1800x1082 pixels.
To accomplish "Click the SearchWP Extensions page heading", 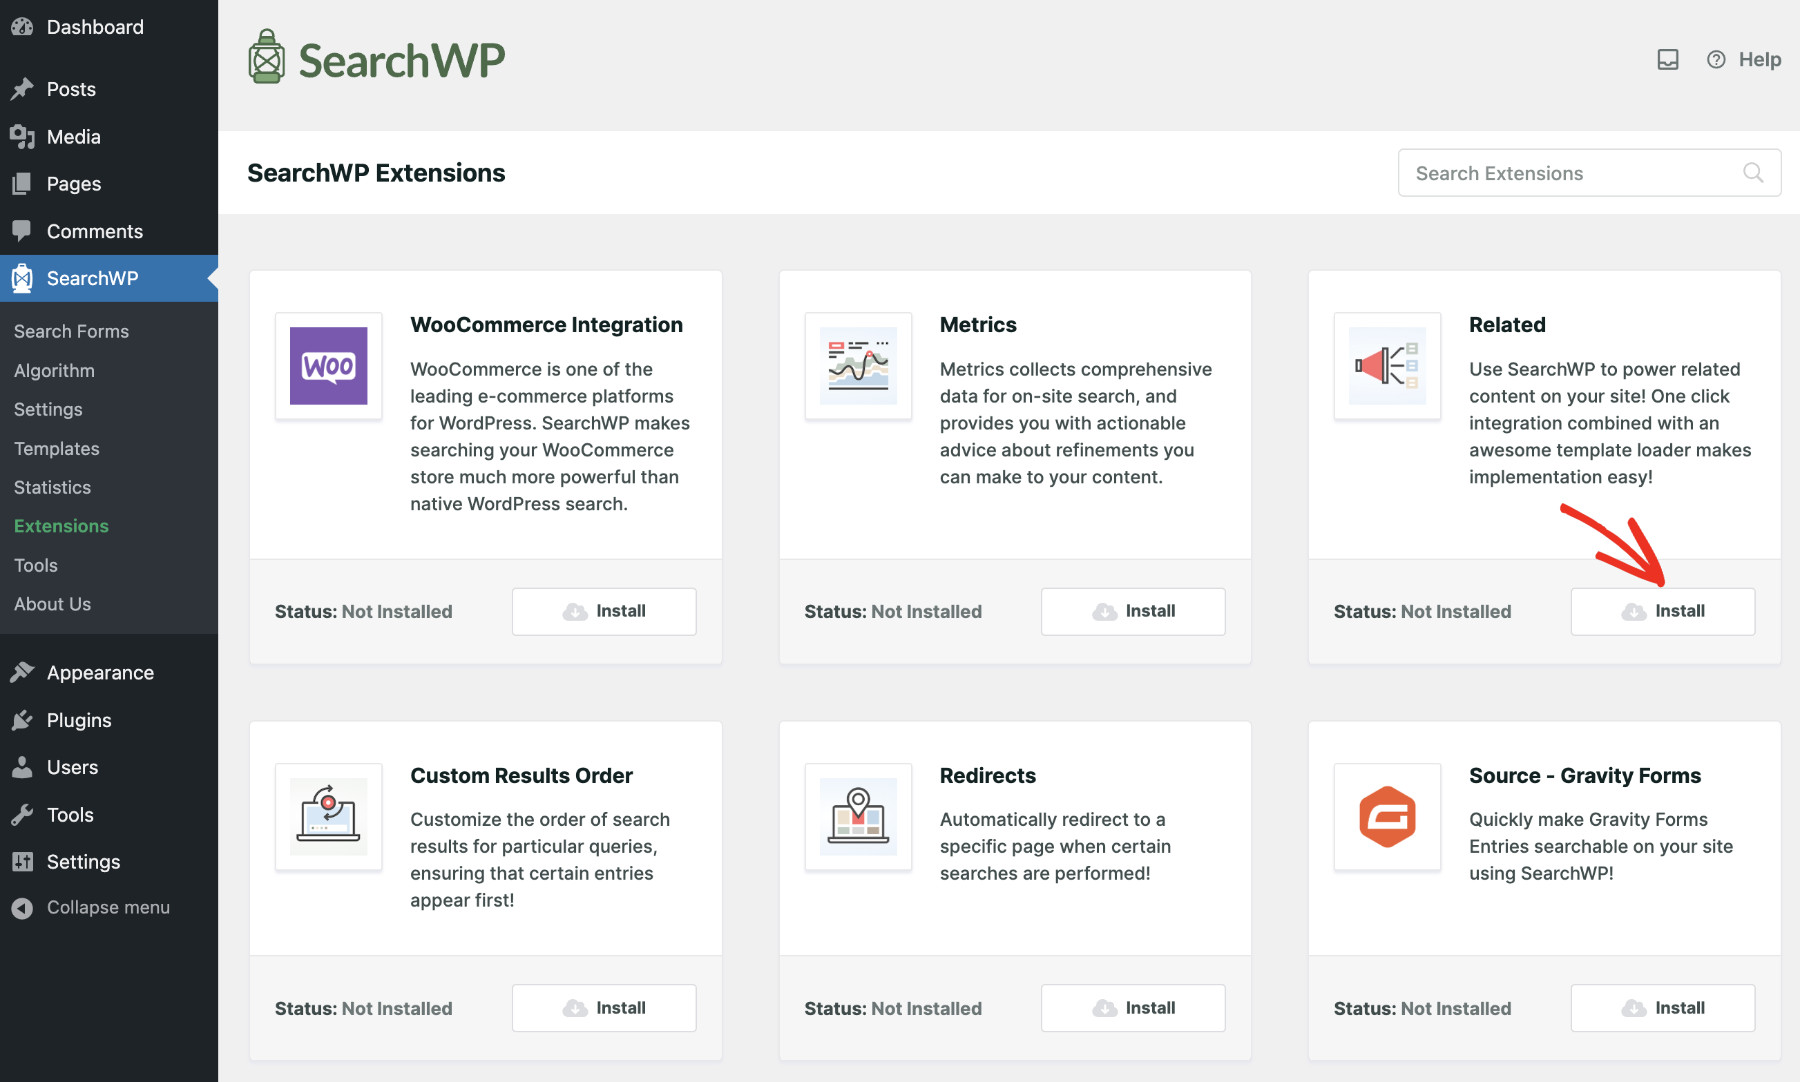I will 376,173.
